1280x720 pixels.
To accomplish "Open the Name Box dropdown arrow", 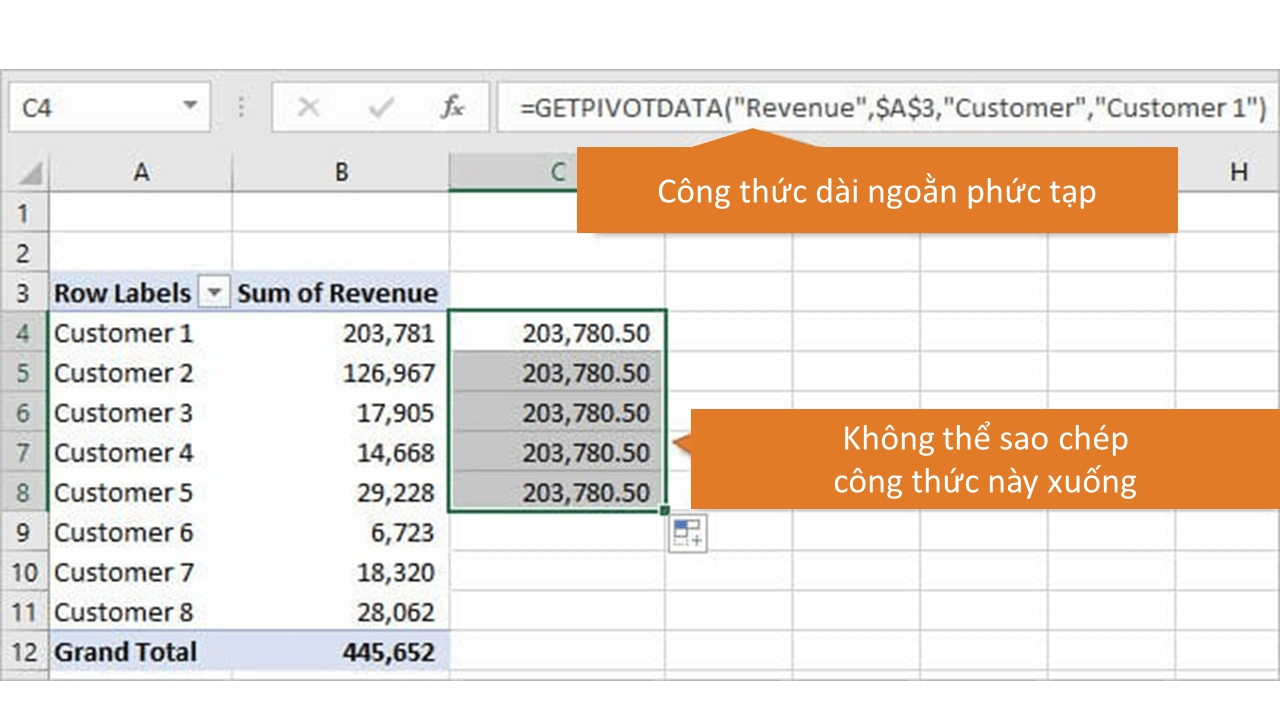I will click(x=189, y=107).
